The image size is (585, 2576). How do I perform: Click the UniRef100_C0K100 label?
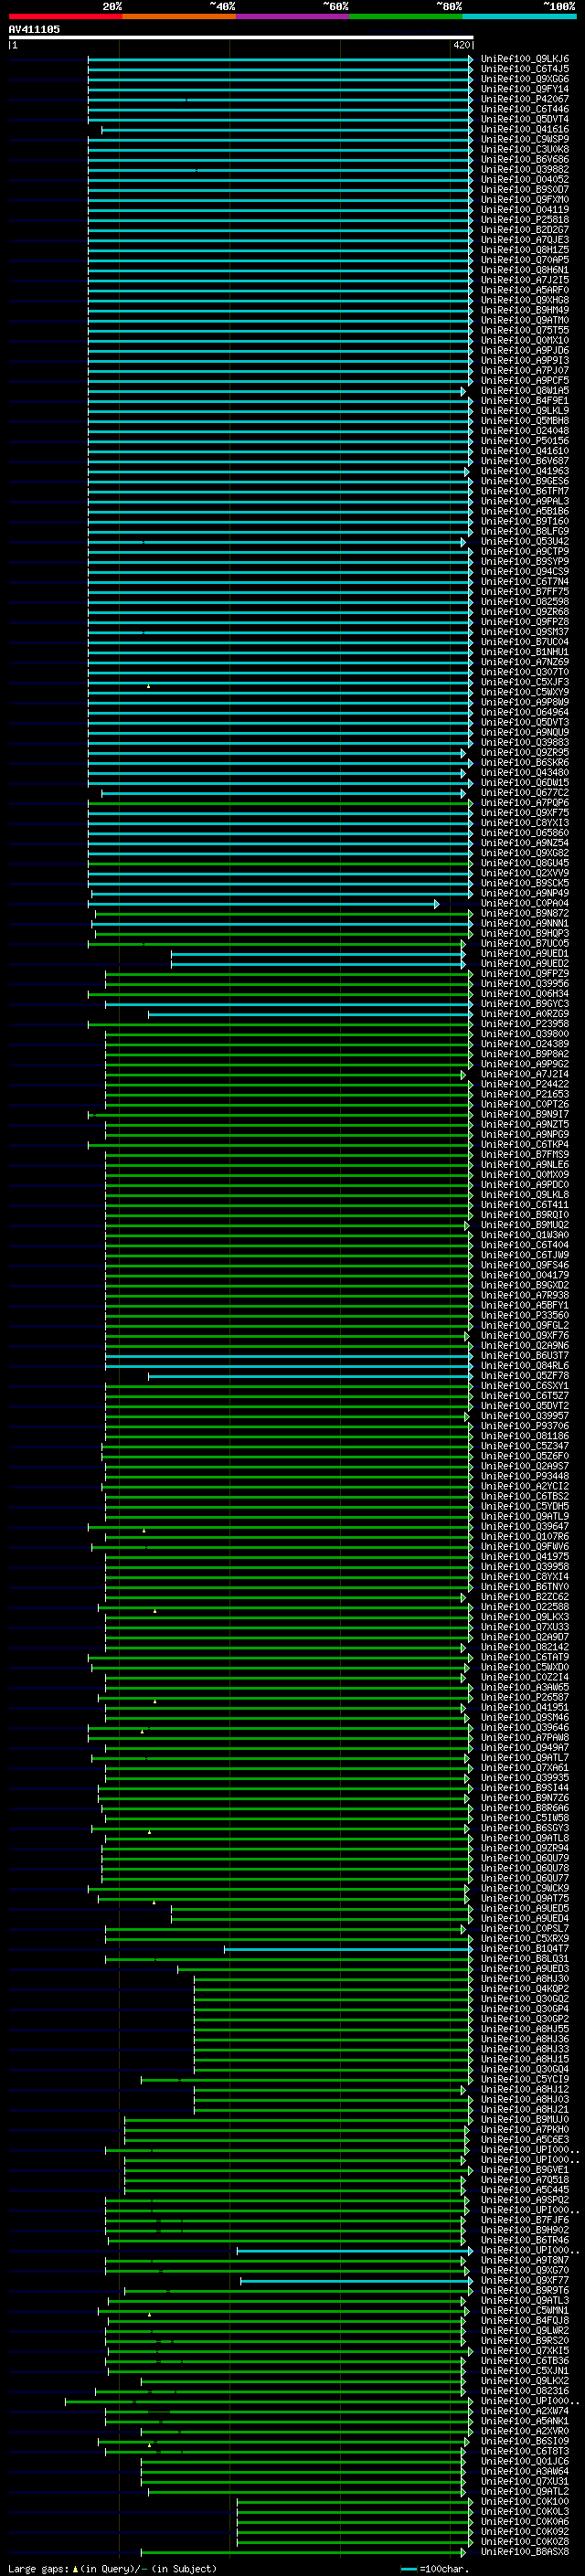click(x=525, y=2501)
